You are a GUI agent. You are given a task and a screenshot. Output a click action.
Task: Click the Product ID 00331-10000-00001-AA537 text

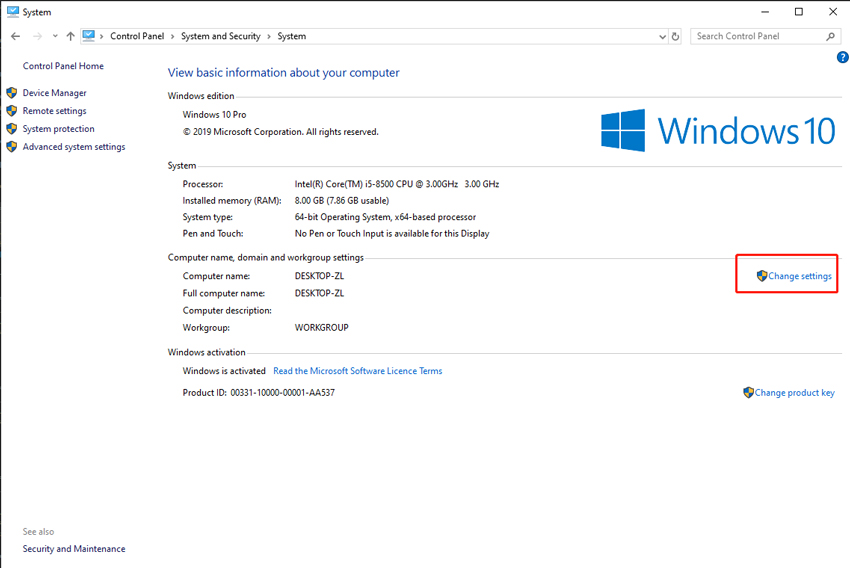pos(259,392)
